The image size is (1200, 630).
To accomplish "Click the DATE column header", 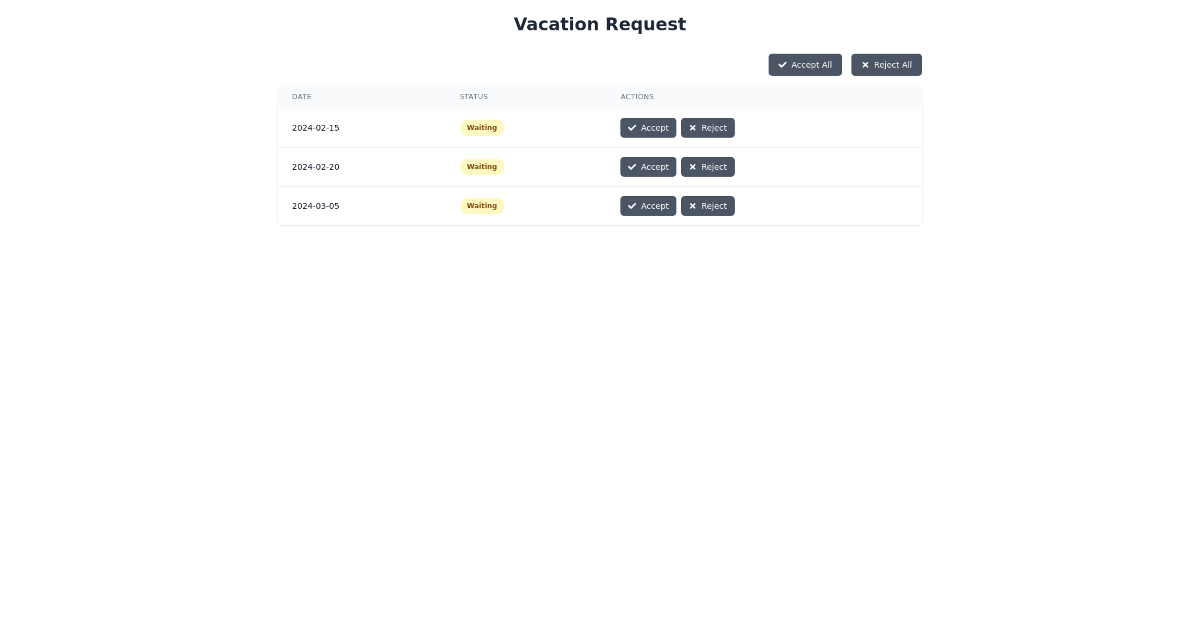I will [302, 97].
